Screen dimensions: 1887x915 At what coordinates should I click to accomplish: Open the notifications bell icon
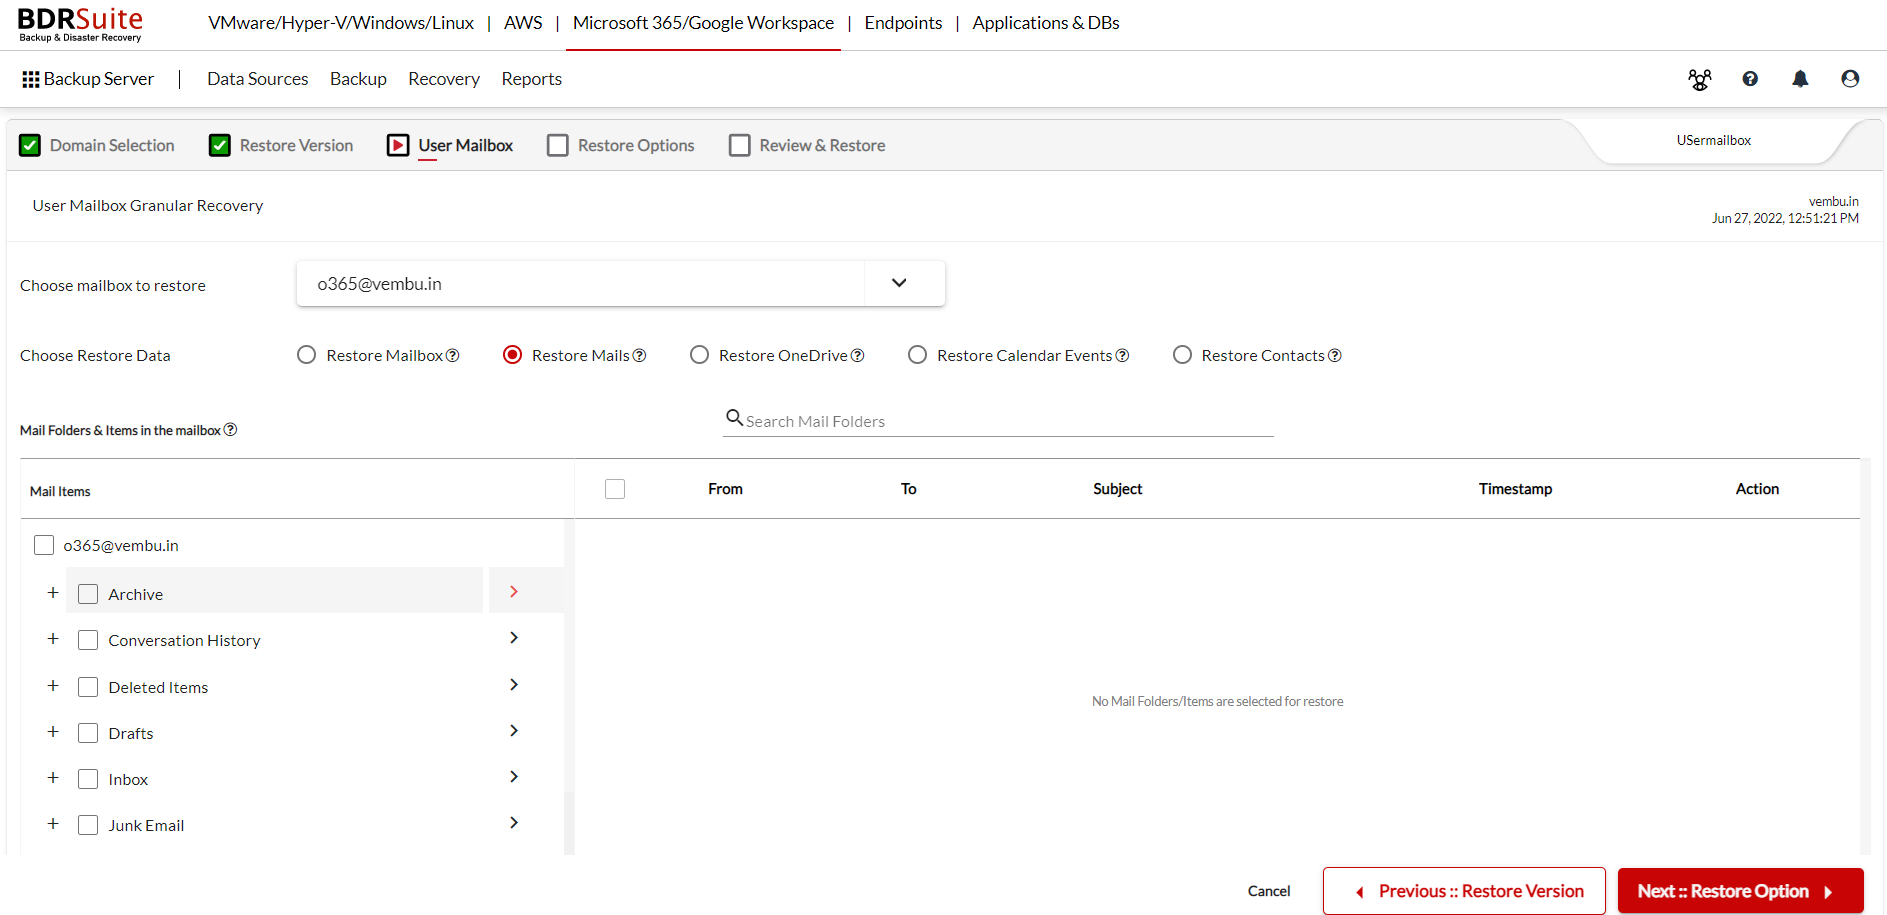pyautogui.click(x=1800, y=79)
